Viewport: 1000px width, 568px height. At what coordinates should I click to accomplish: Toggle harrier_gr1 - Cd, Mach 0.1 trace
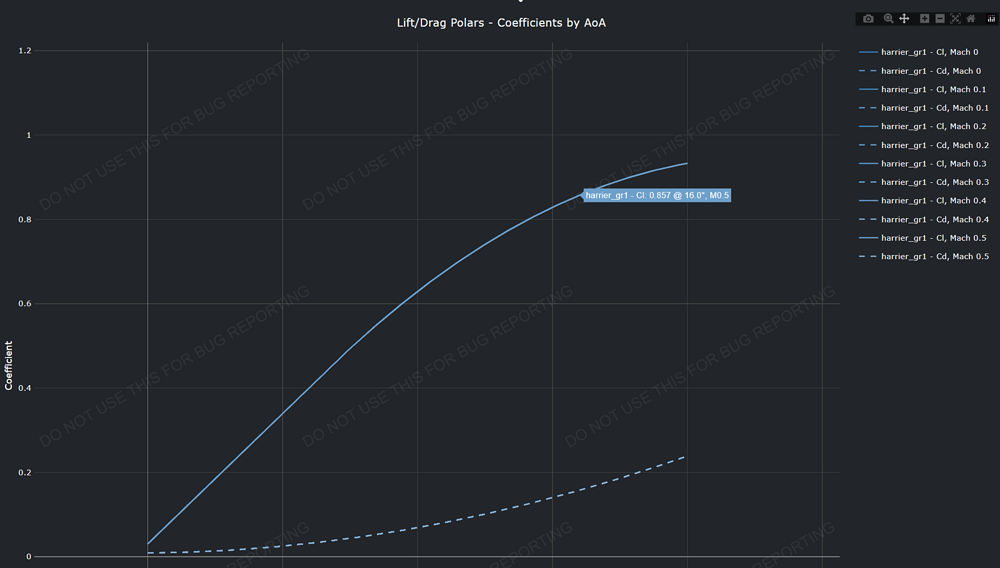[923, 108]
